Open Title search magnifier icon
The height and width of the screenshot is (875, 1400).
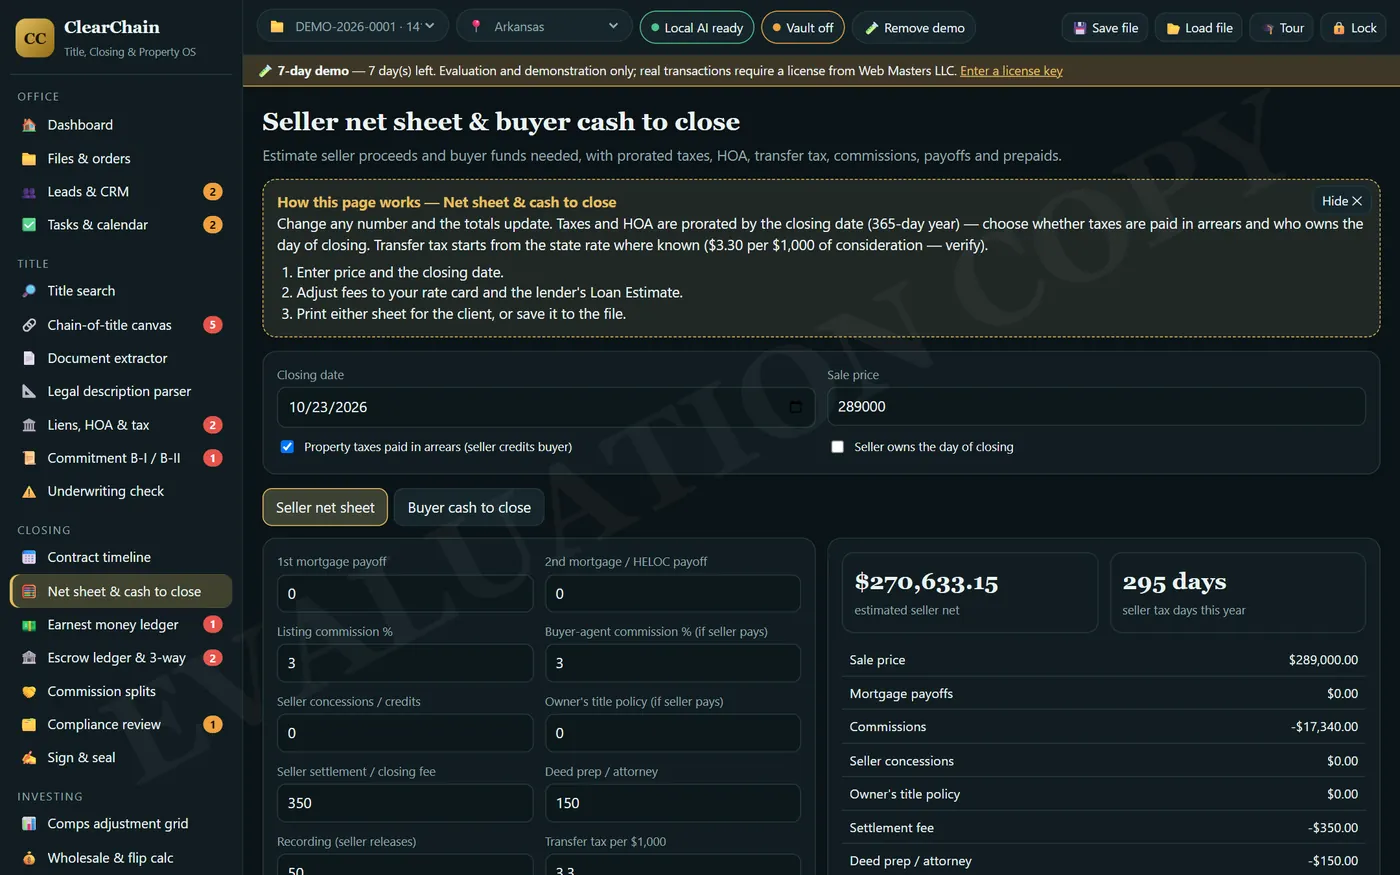point(29,291)
